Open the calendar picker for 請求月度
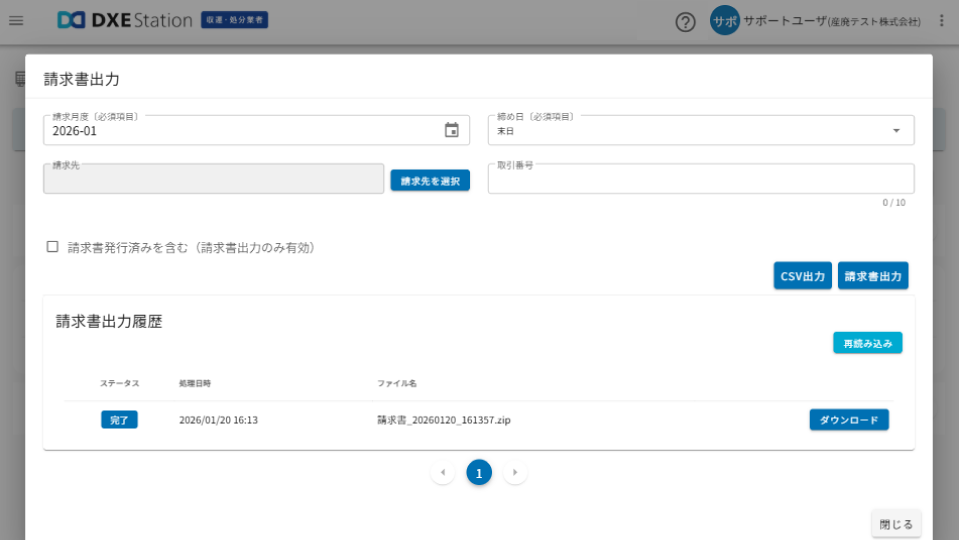Viewport: 960px width, 540px height. pyautogui.click(x=452, y=130)
